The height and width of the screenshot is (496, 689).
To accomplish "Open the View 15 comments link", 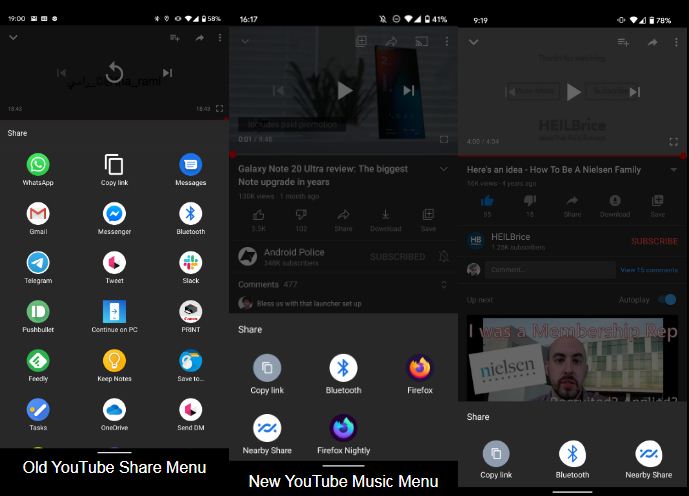I will pos(648,270).
